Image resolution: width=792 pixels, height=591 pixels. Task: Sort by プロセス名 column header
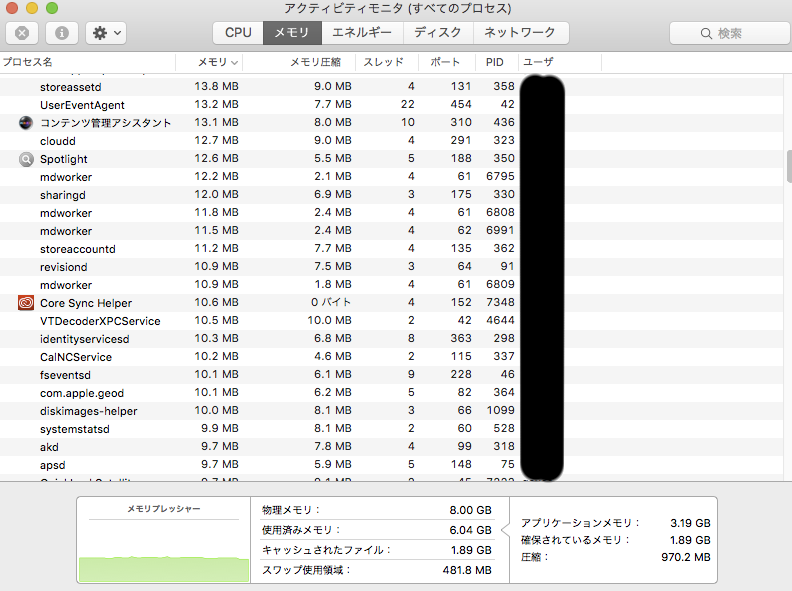click(x=87, y=62)
